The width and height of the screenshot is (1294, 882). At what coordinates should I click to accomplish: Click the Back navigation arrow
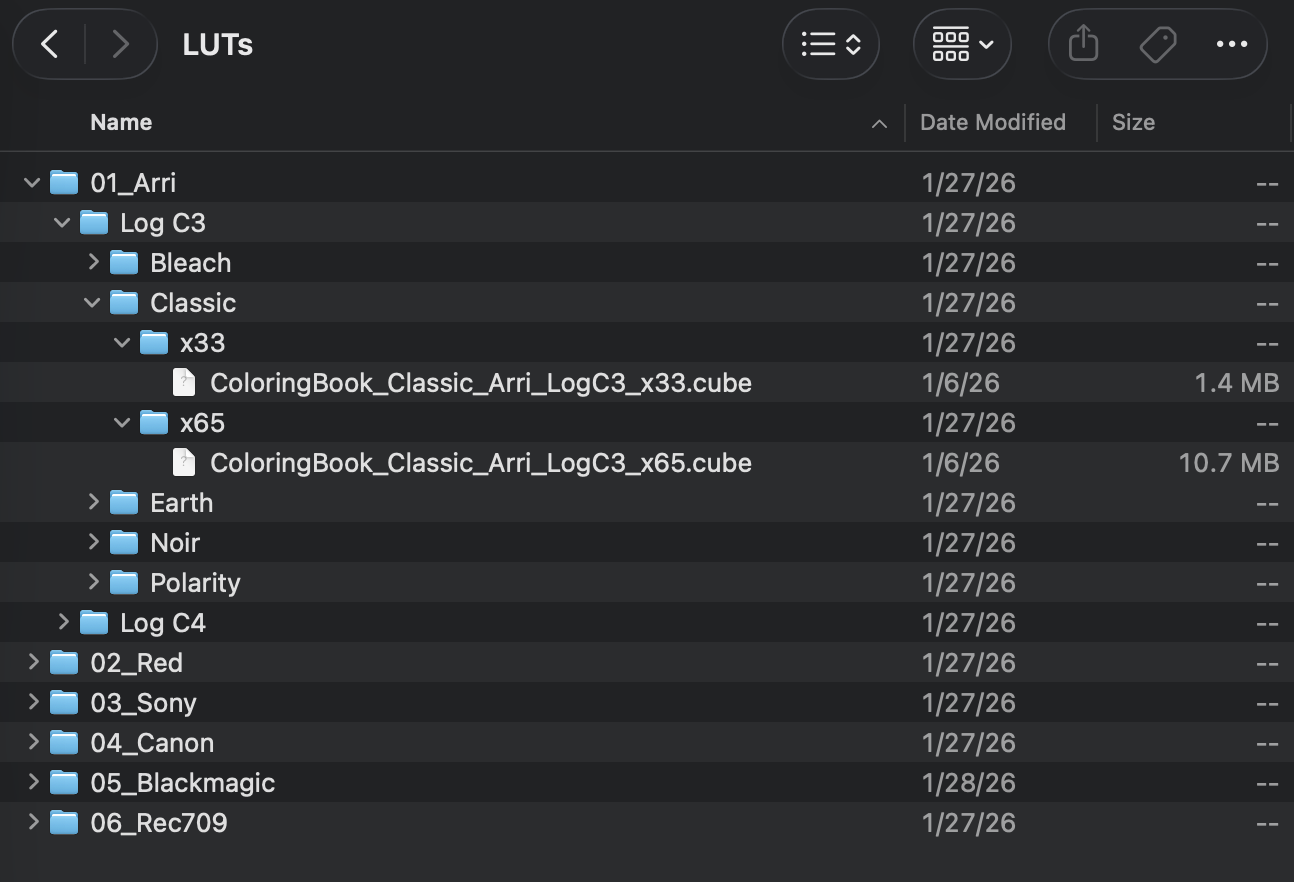tap(48, 44)
